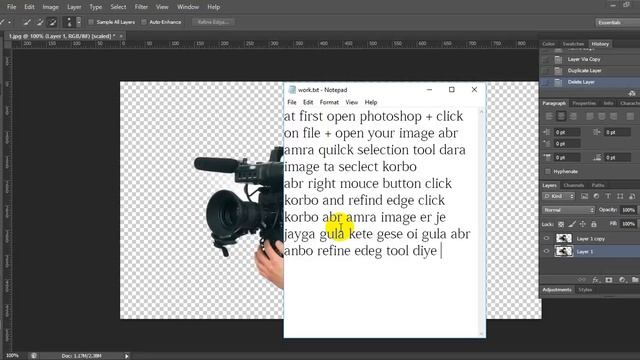The image size is (640, 360).
Task: Open Photoshop Help menu
Action: pos(213,7)
